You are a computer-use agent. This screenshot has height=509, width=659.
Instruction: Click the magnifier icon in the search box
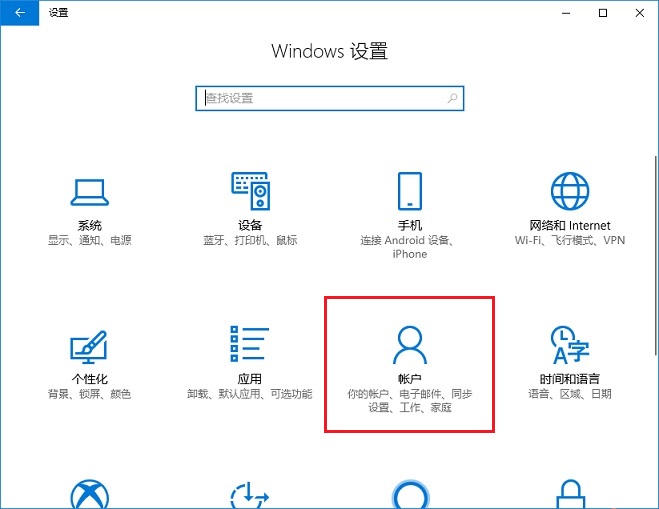click(452, 98)
